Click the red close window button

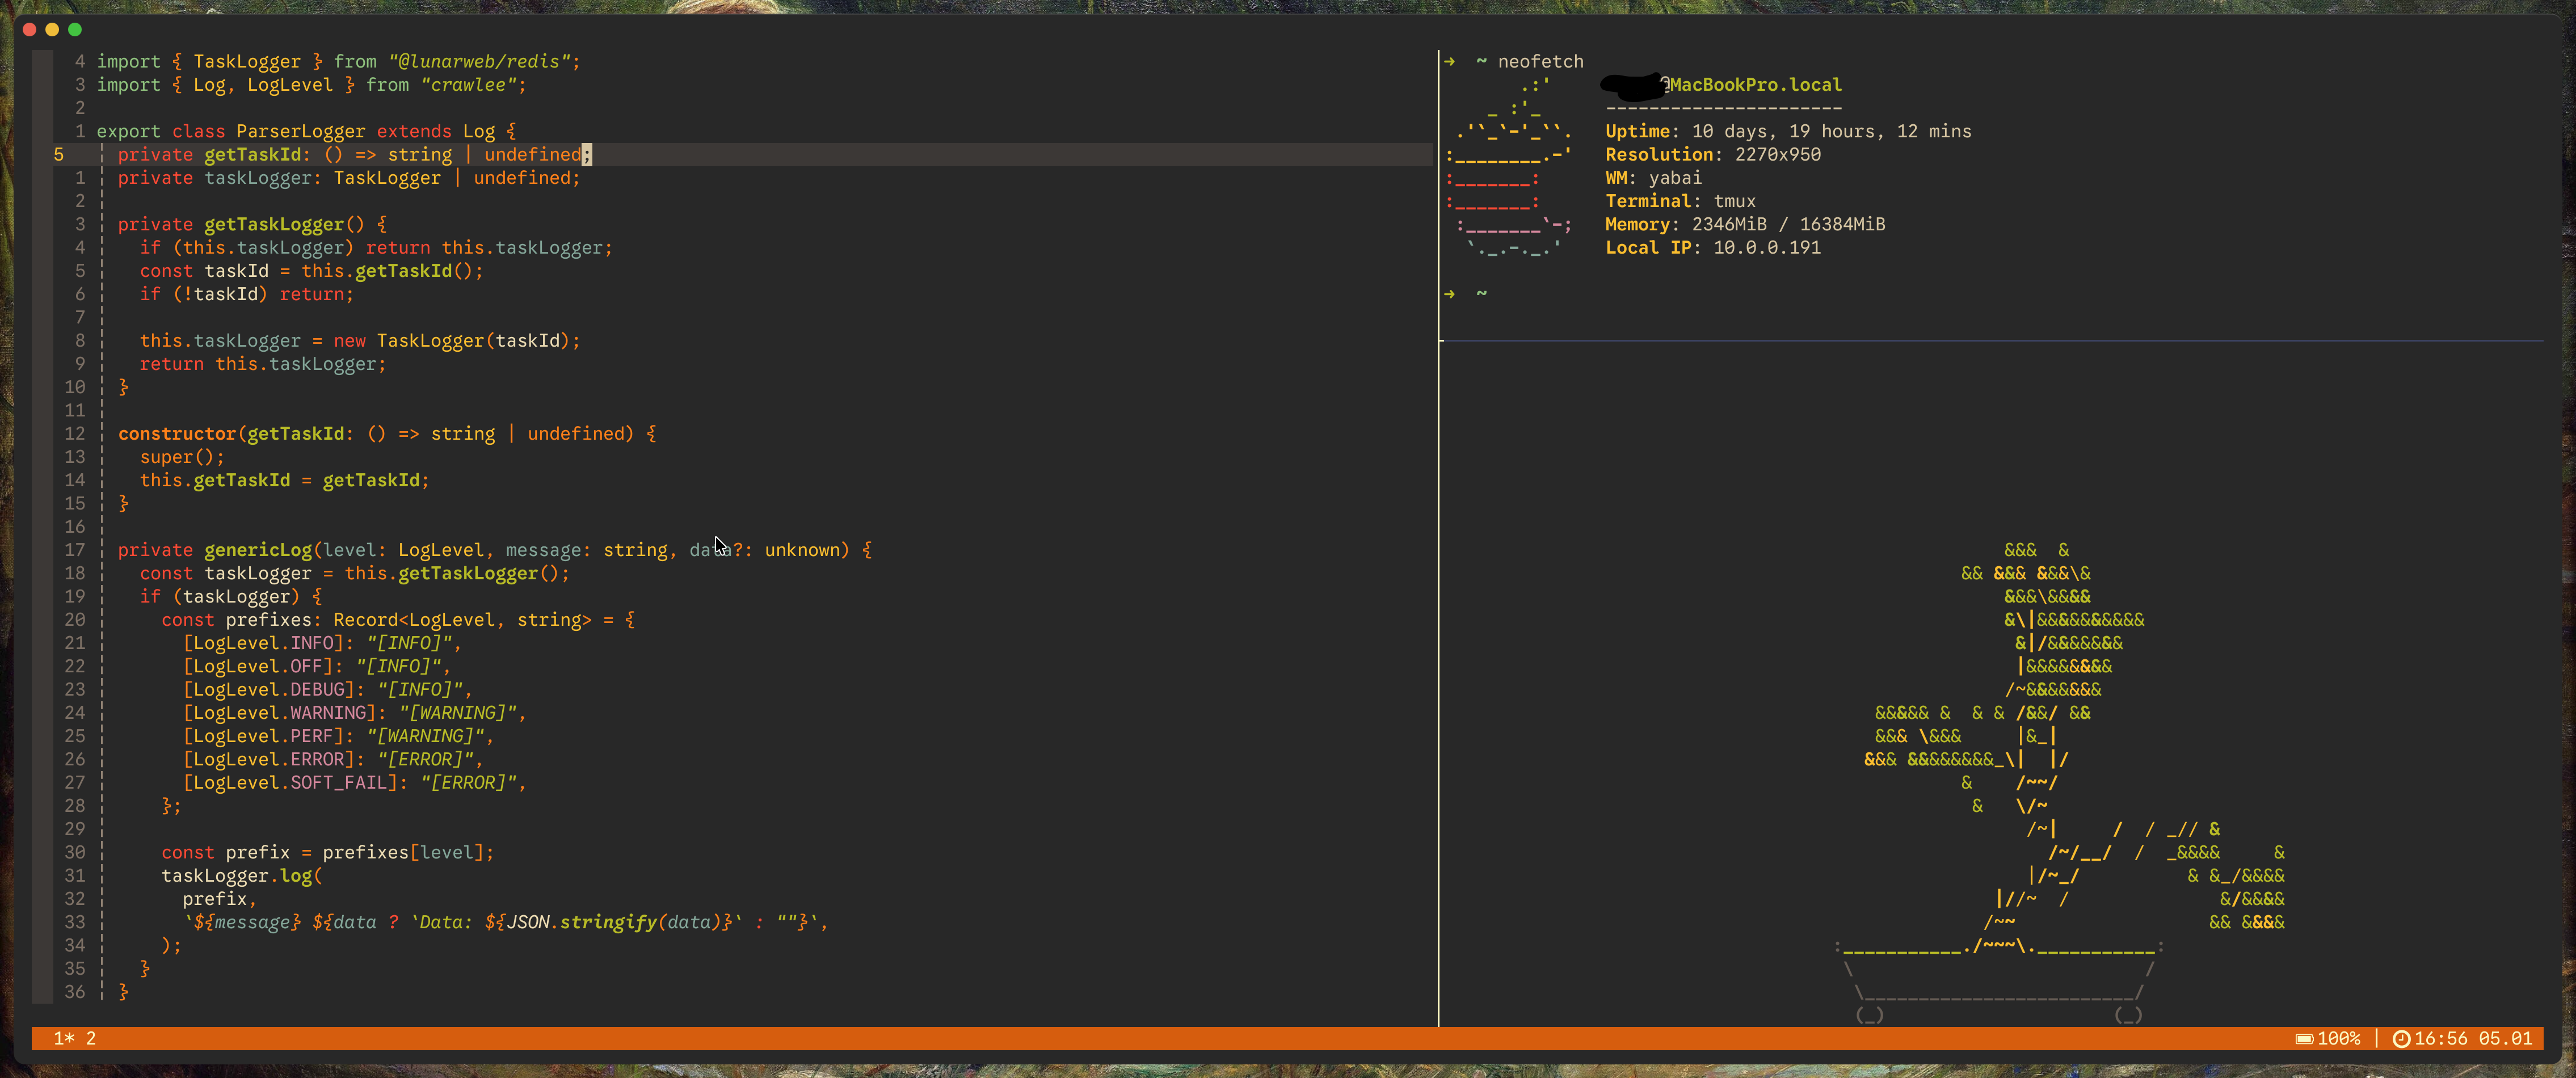click(x=29, y=29)
